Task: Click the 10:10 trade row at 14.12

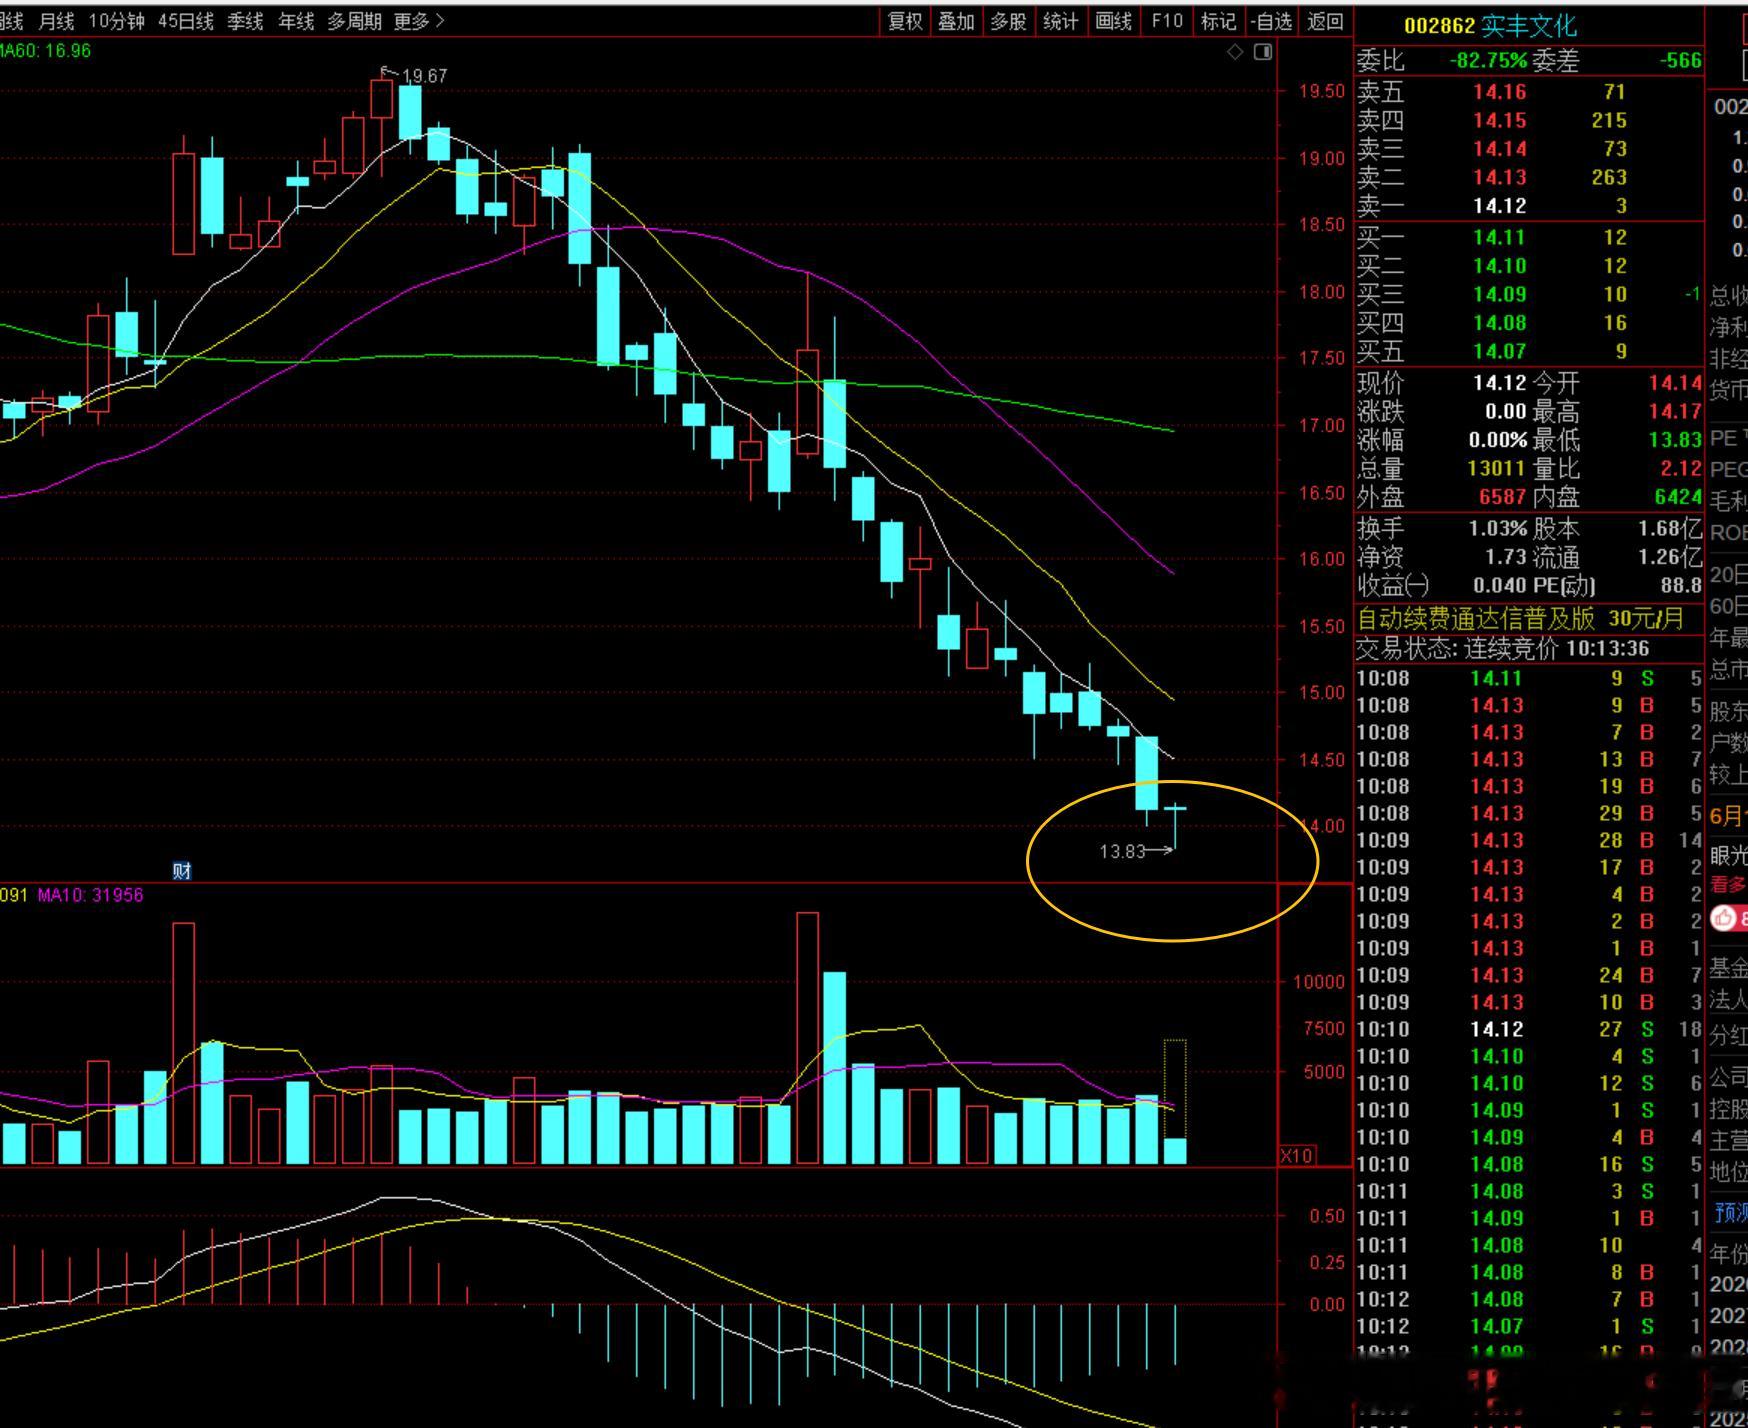Action: 1529,1029
